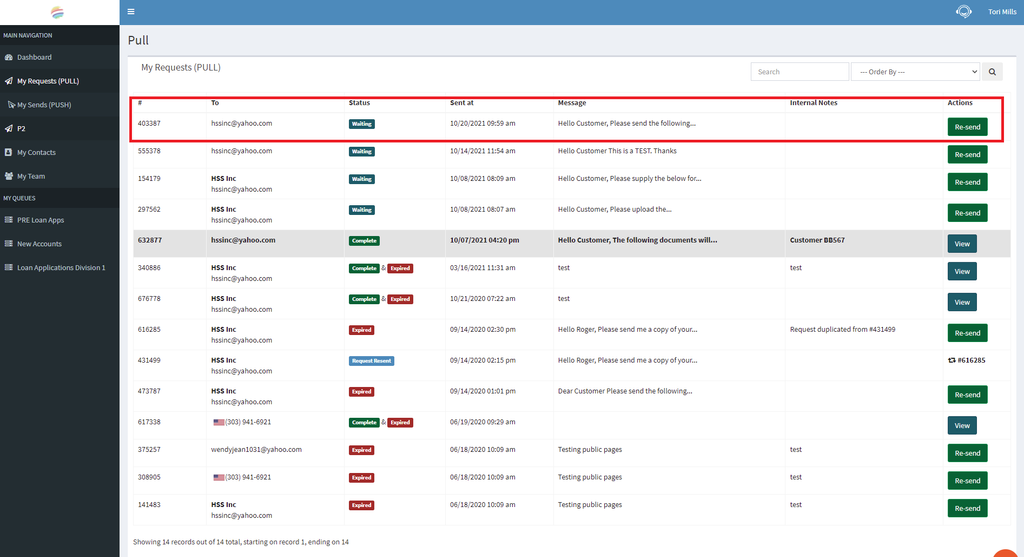Click internal note "Customer BB567"

(x=817, y=240)
